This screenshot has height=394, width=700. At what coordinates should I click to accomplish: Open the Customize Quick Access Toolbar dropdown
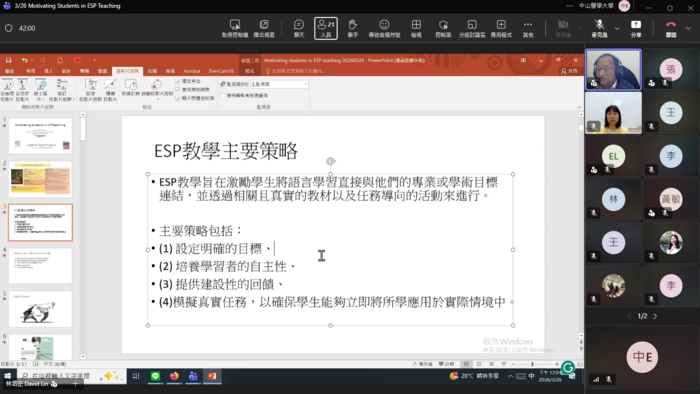click(94, 60)
